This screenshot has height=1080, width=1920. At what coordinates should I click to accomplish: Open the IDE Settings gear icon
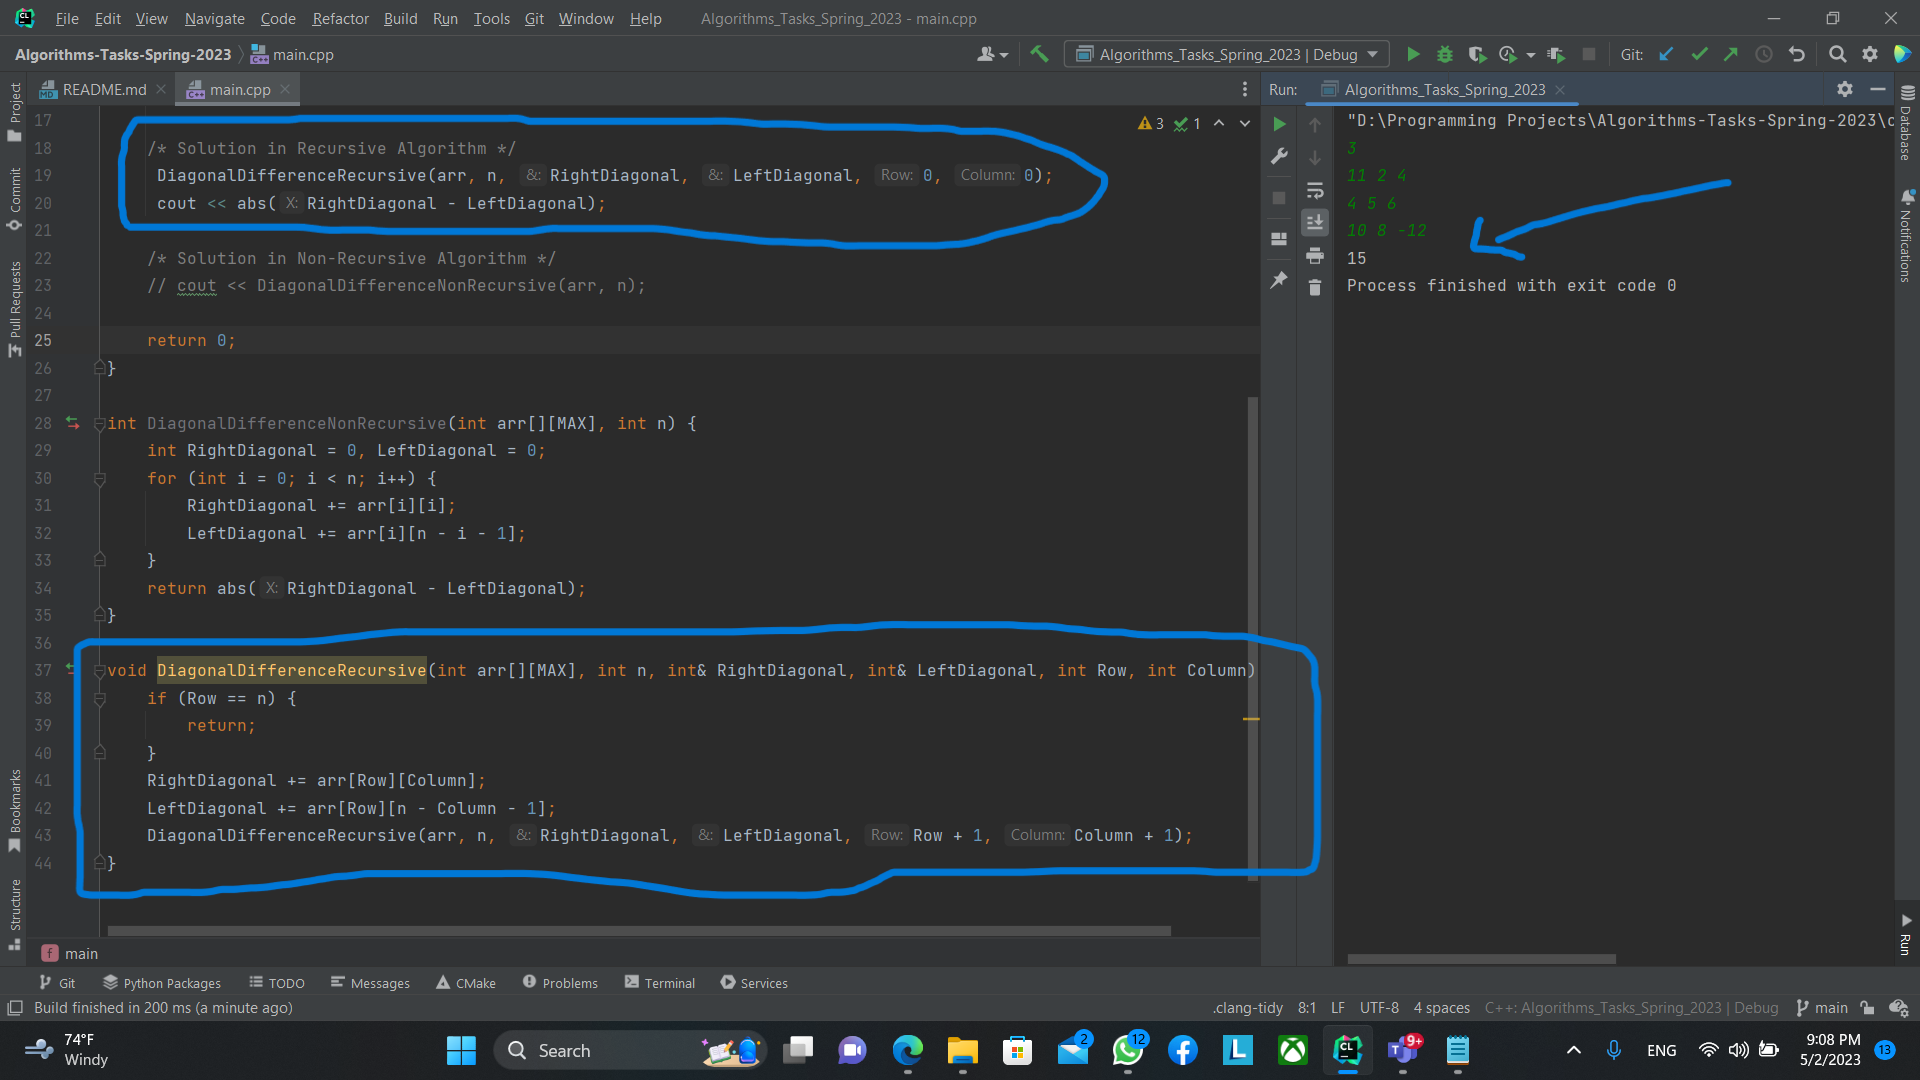click(x=1870, y=54)
